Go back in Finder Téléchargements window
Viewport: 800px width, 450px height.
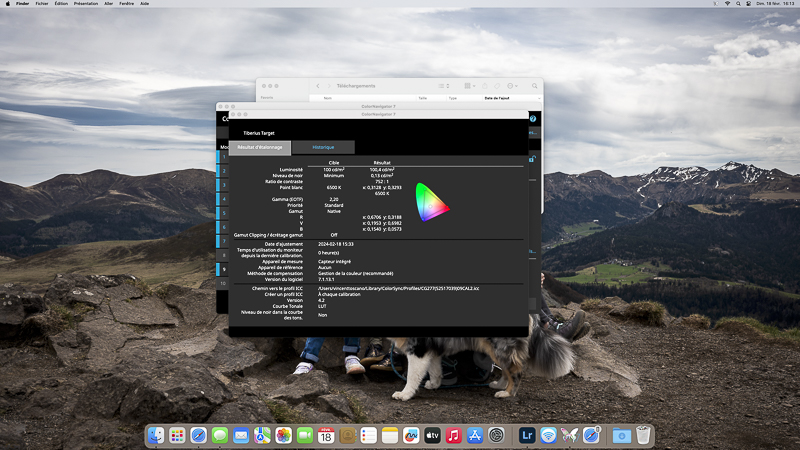pyautogui.click(x=318, y=87)
